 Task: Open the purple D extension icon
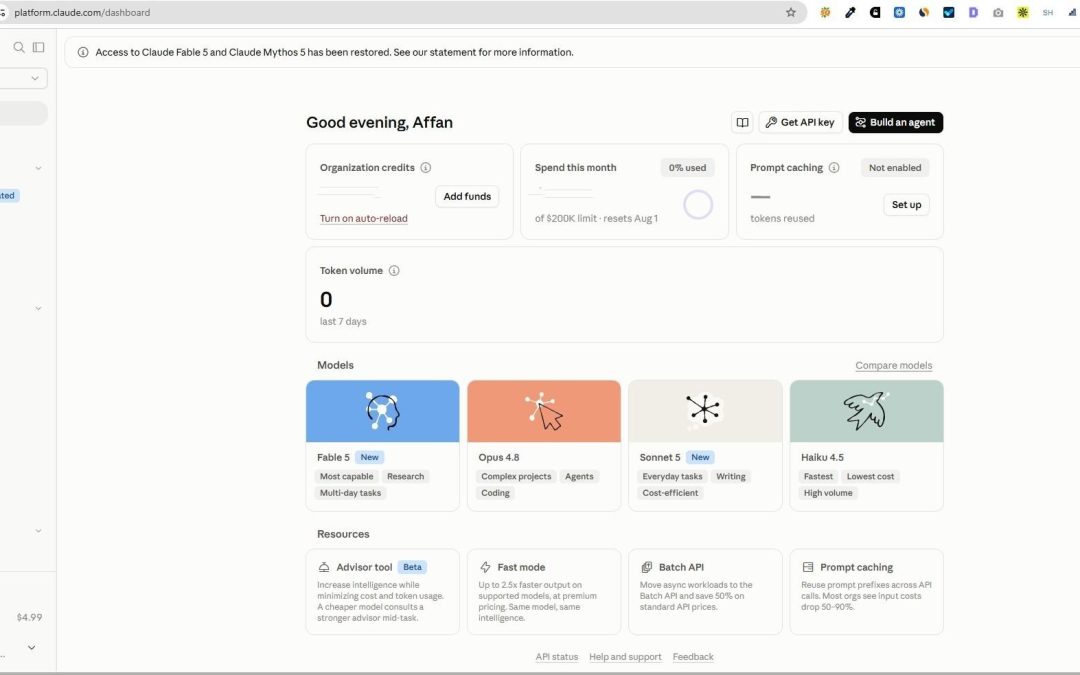(973, 12)
